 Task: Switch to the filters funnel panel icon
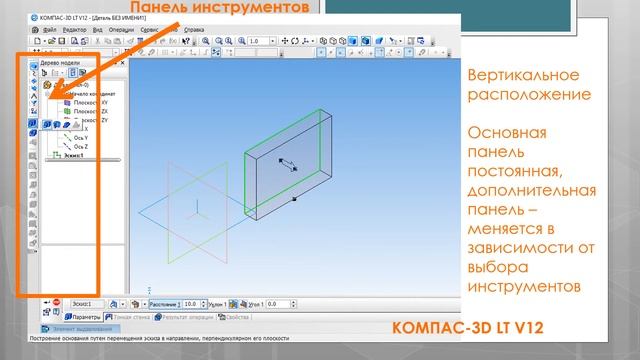point(33,103)
